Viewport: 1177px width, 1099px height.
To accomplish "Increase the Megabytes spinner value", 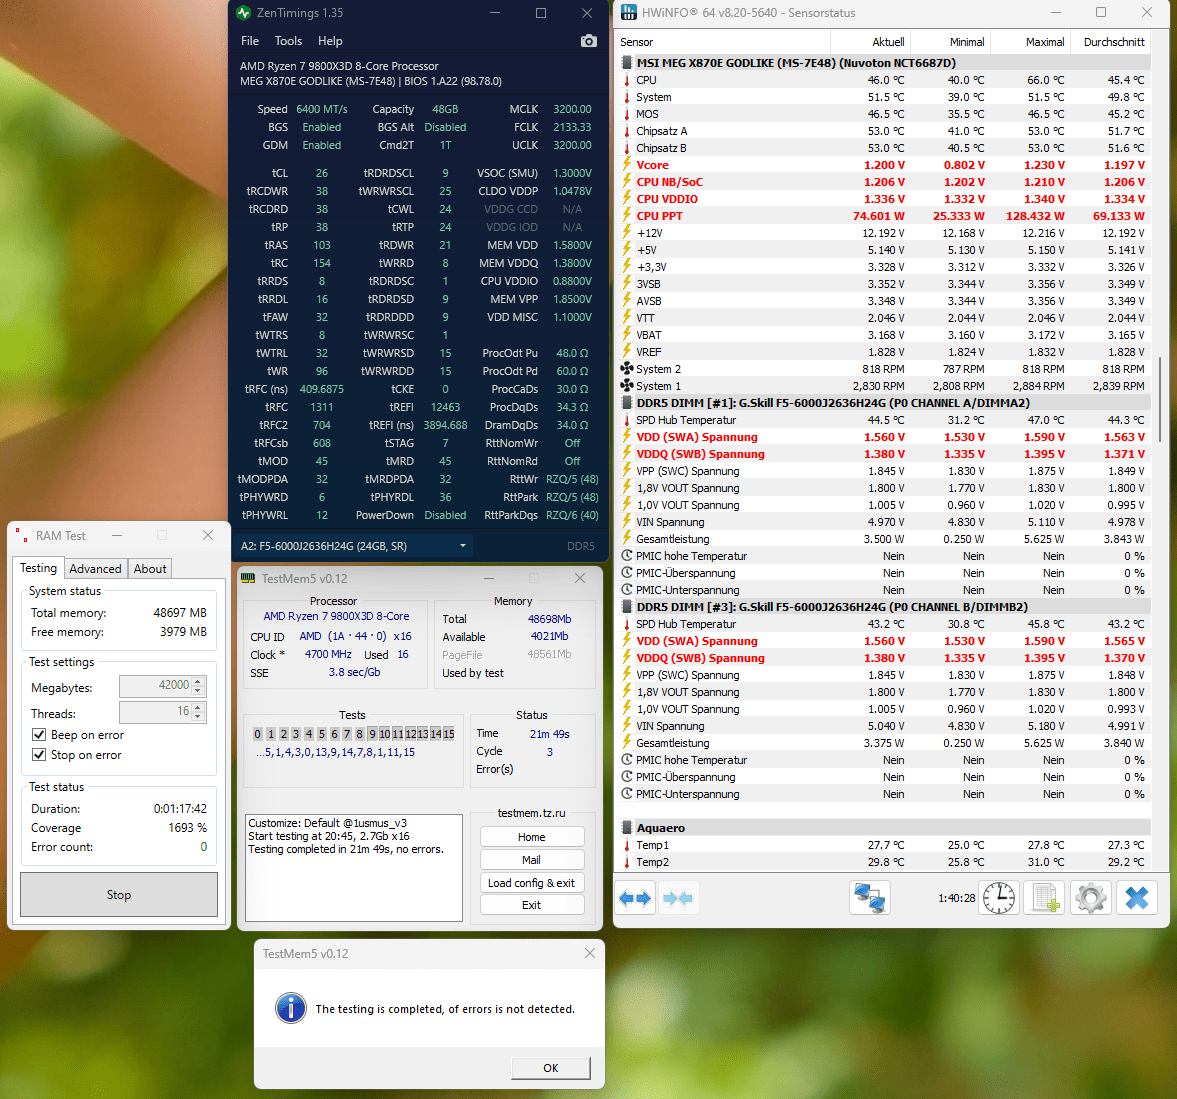I will [x=198, y=681].
